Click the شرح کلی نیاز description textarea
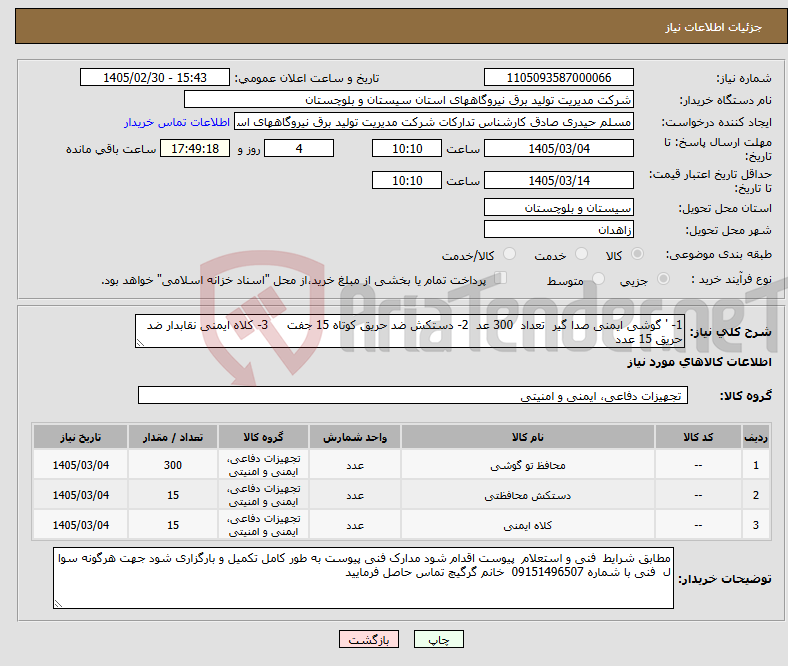This screenshot has width=788, height=666. pos(410,331)
